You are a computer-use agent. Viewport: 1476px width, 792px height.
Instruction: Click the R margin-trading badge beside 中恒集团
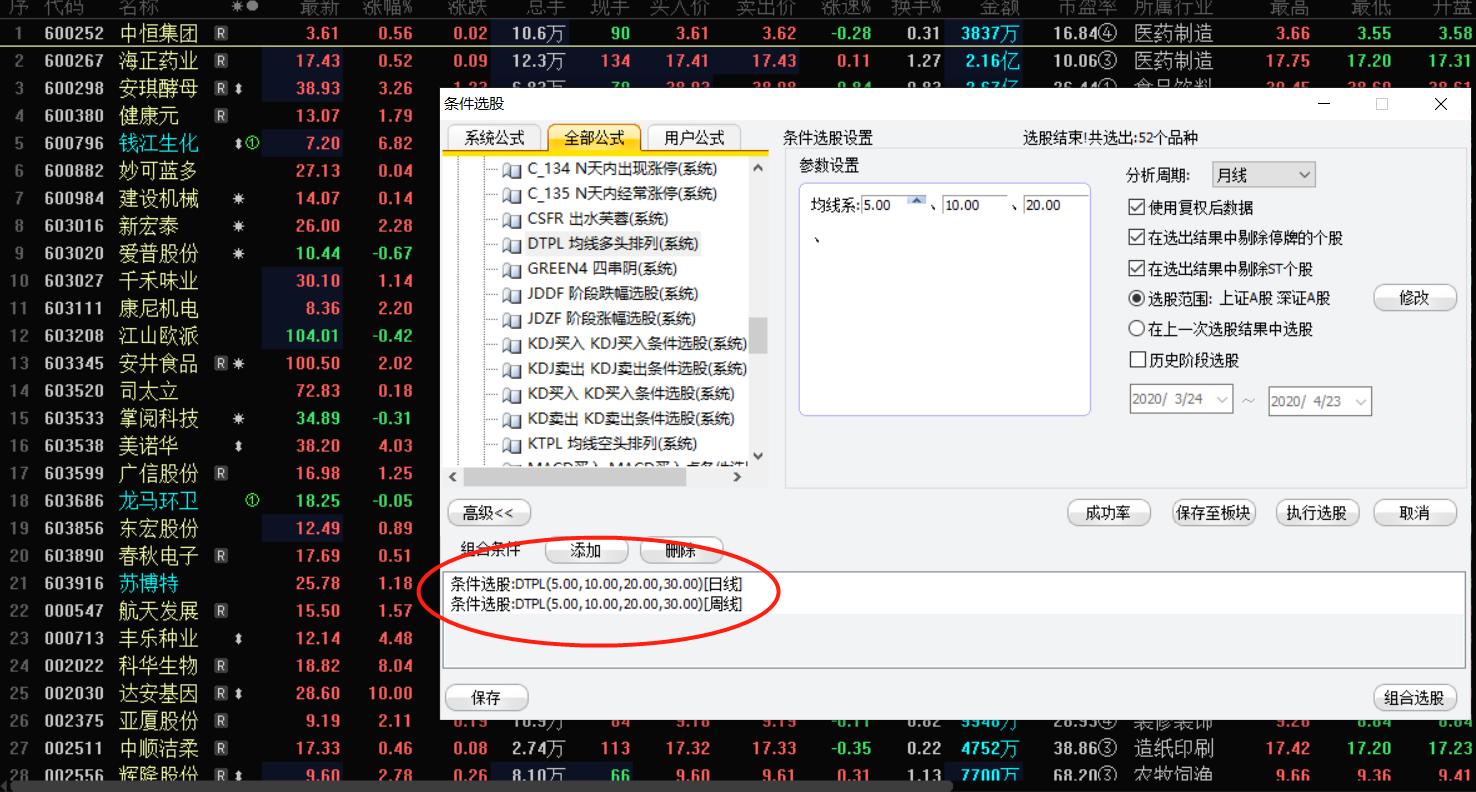pyautogui.click(x=222, y=32)
